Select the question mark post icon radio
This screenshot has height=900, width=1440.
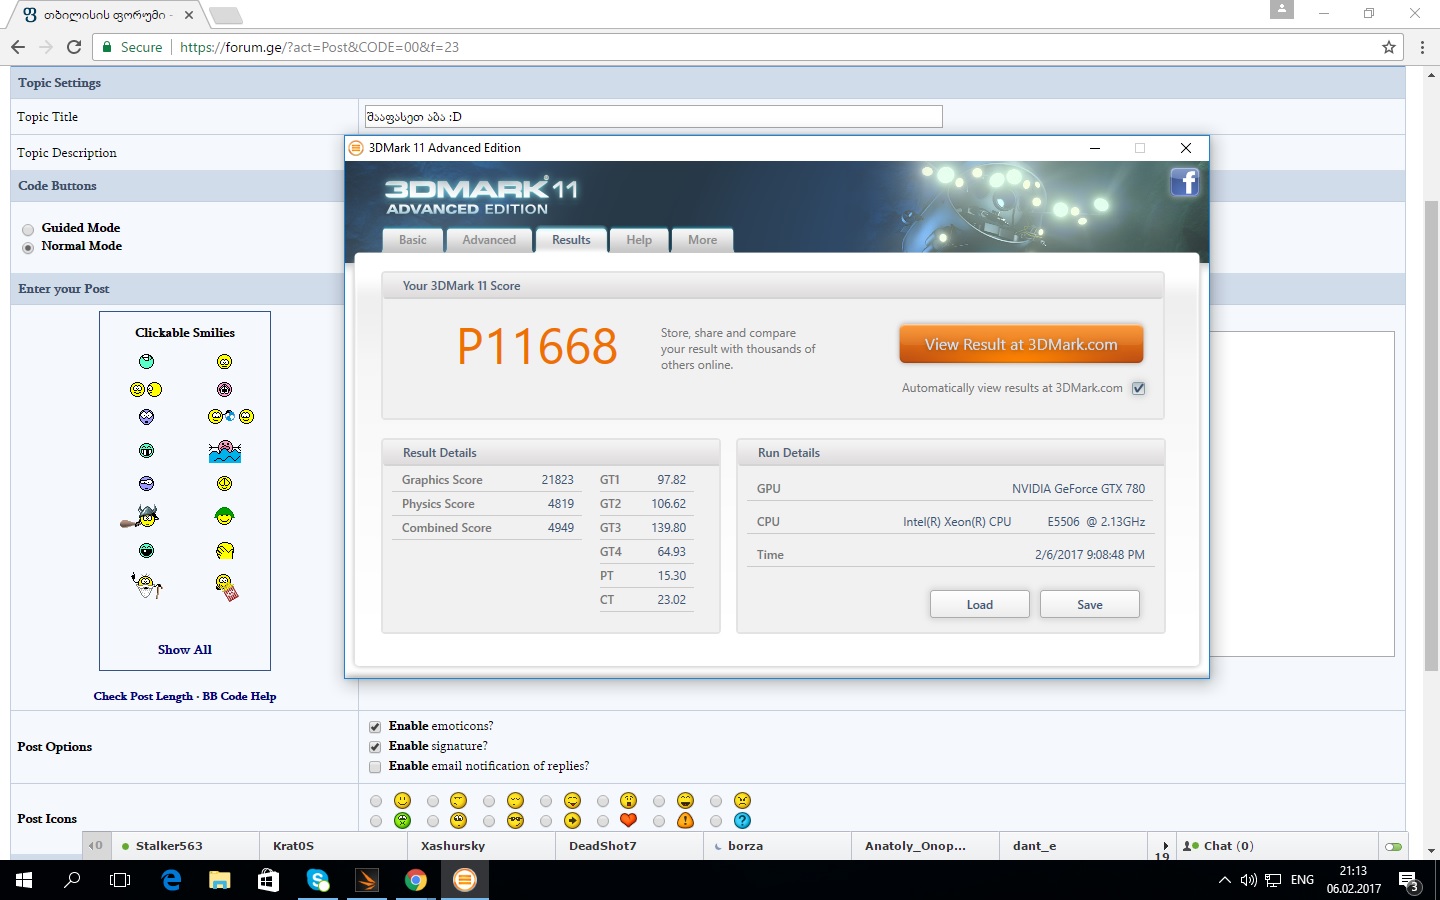pyautogui.click(x=715, y=821)
